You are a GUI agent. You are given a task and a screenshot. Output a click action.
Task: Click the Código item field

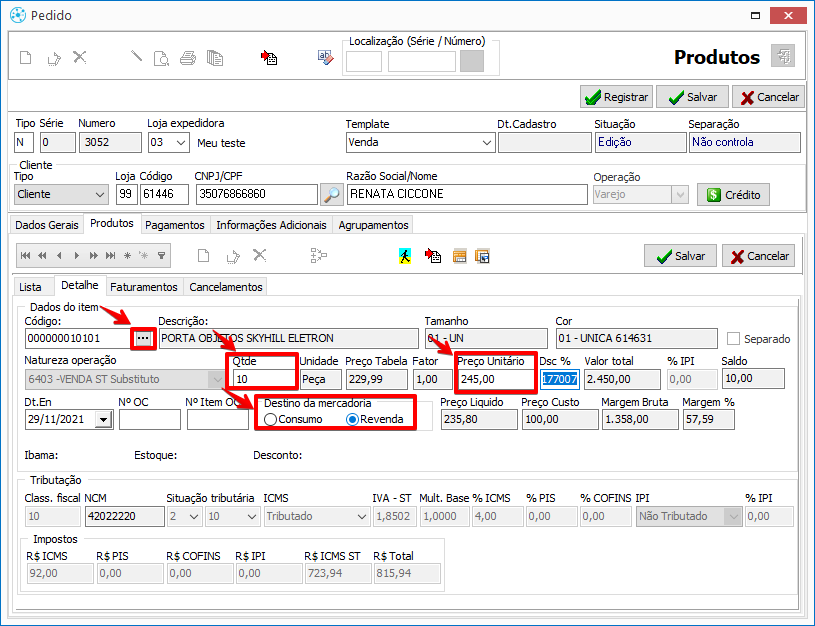(x=78, y=338)
